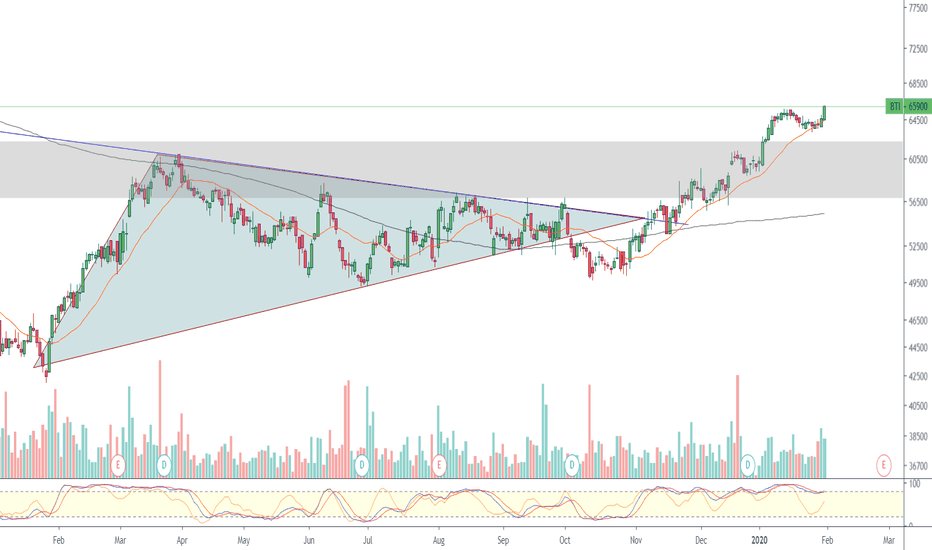Click the 68500 price axis label
The image size is (932, 550).
pos(918,84)
